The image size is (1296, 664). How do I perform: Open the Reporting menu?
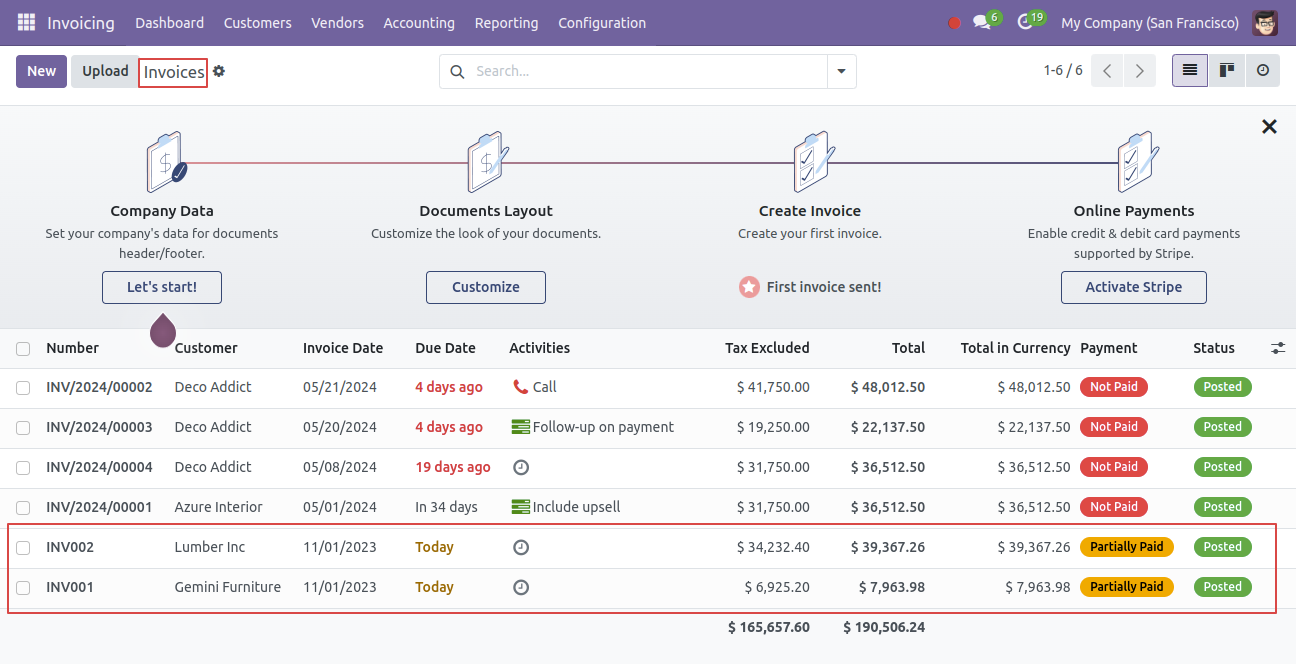(x=506, y=22)
